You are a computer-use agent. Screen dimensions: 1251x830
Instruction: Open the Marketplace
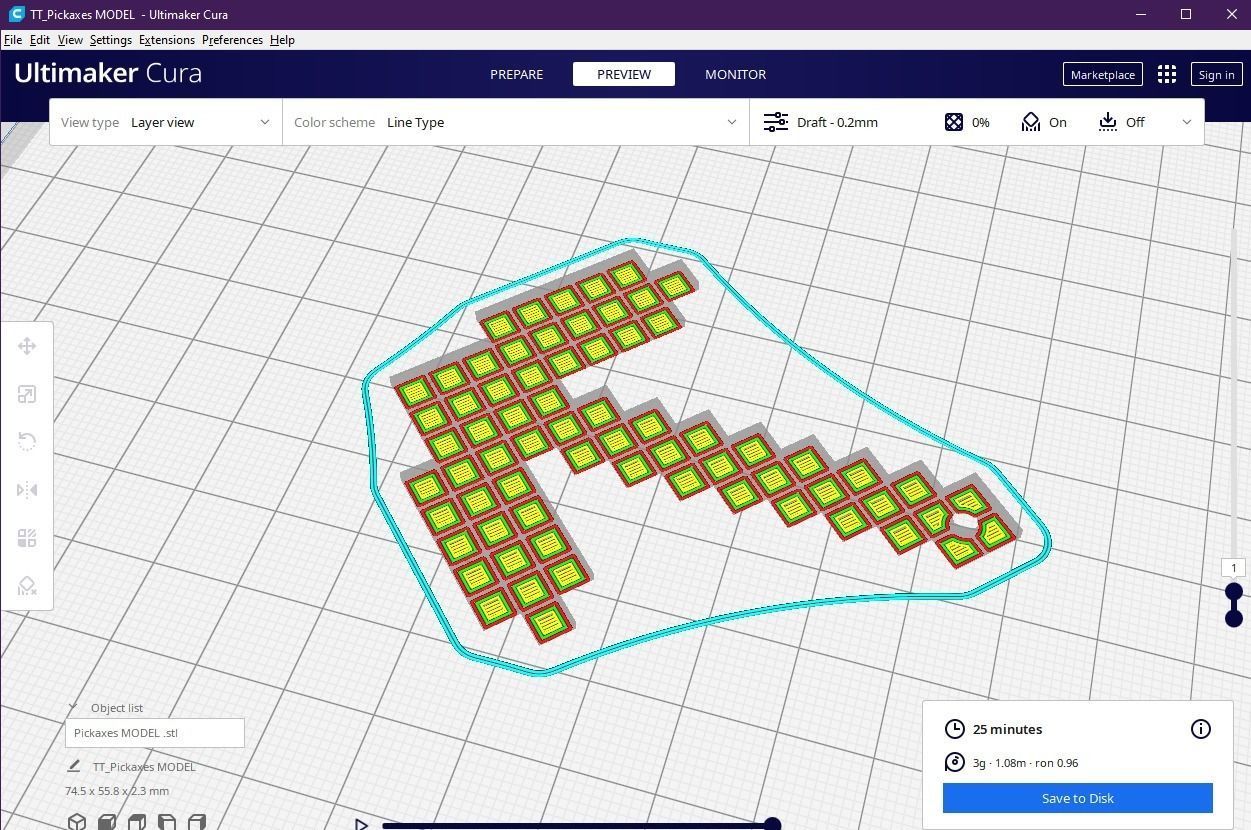(x=1103, y=74)
